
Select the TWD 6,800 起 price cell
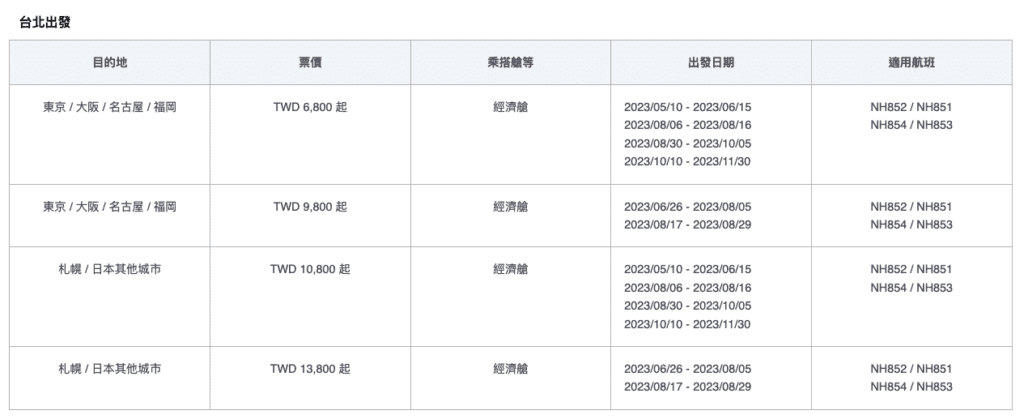[x=310, y=107]
